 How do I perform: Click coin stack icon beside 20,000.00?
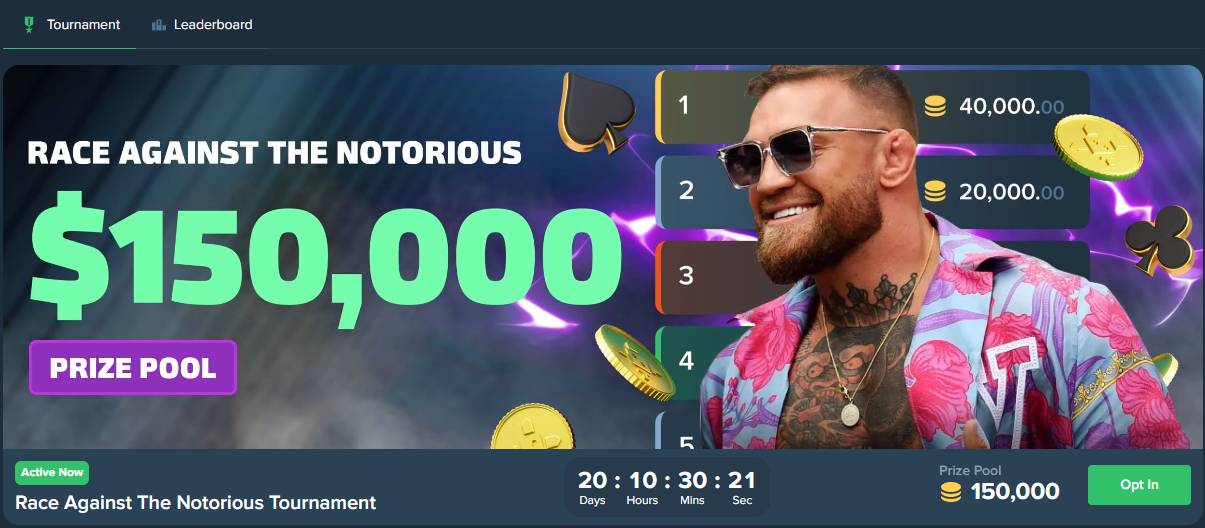pos(936,191)
